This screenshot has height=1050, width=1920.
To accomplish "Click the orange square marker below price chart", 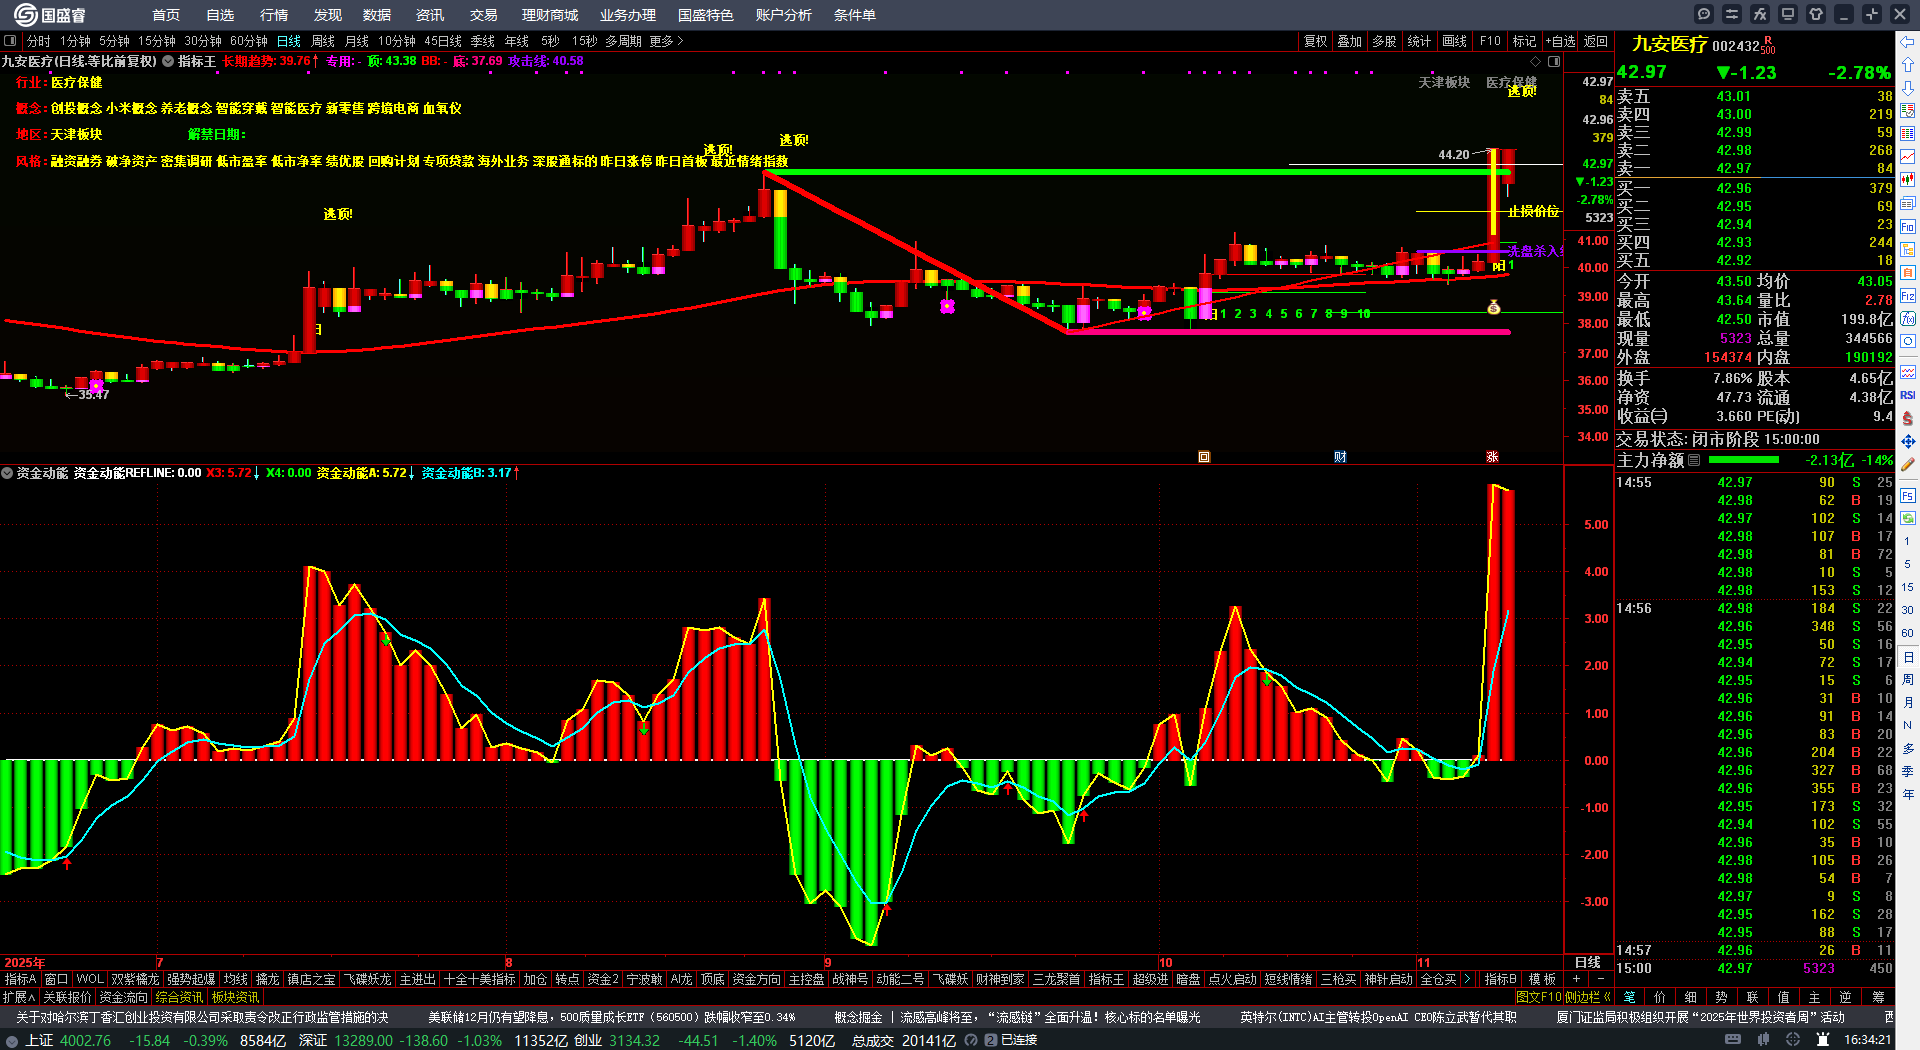I will pos(1204,457).
